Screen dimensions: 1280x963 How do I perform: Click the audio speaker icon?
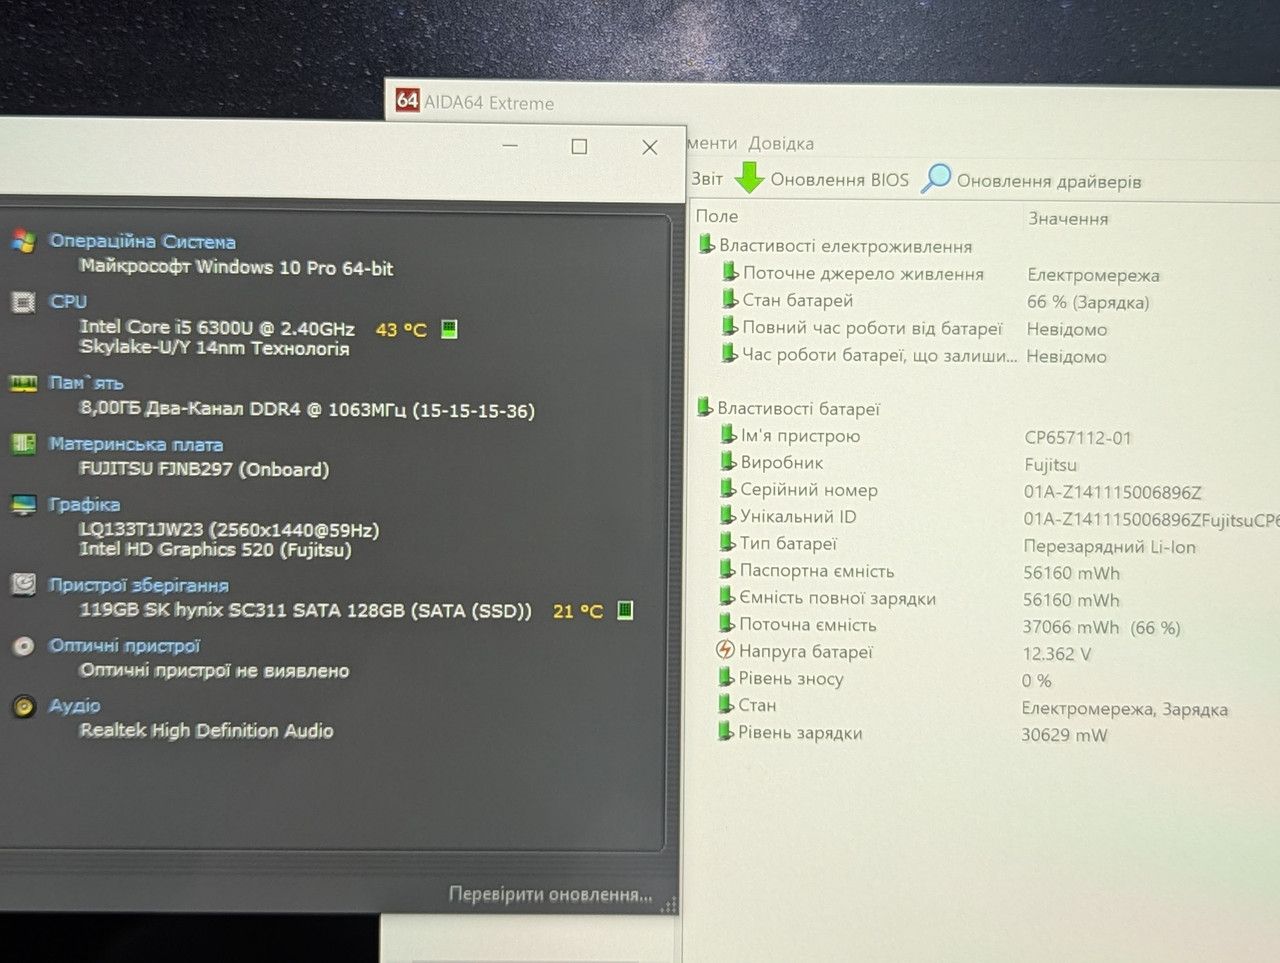(x=24, y=706)
